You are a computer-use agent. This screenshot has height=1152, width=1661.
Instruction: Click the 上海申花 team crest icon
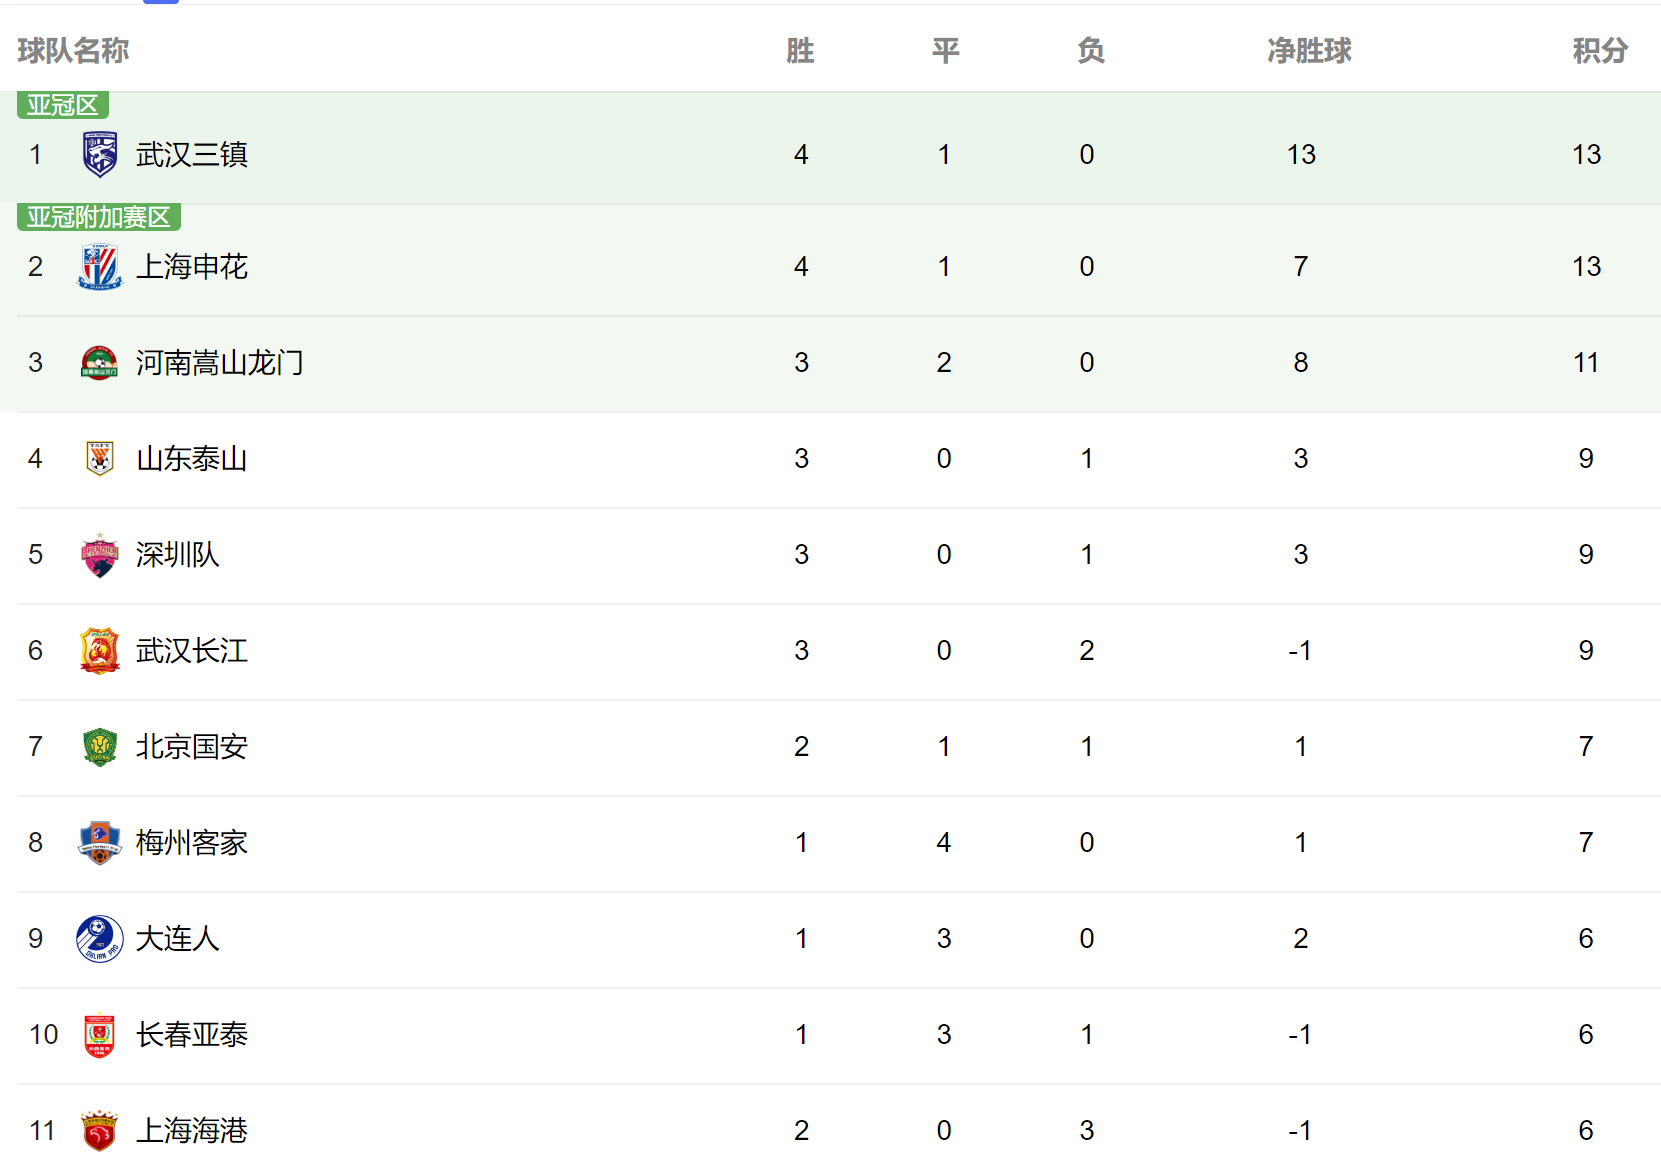tap(100, 266)
